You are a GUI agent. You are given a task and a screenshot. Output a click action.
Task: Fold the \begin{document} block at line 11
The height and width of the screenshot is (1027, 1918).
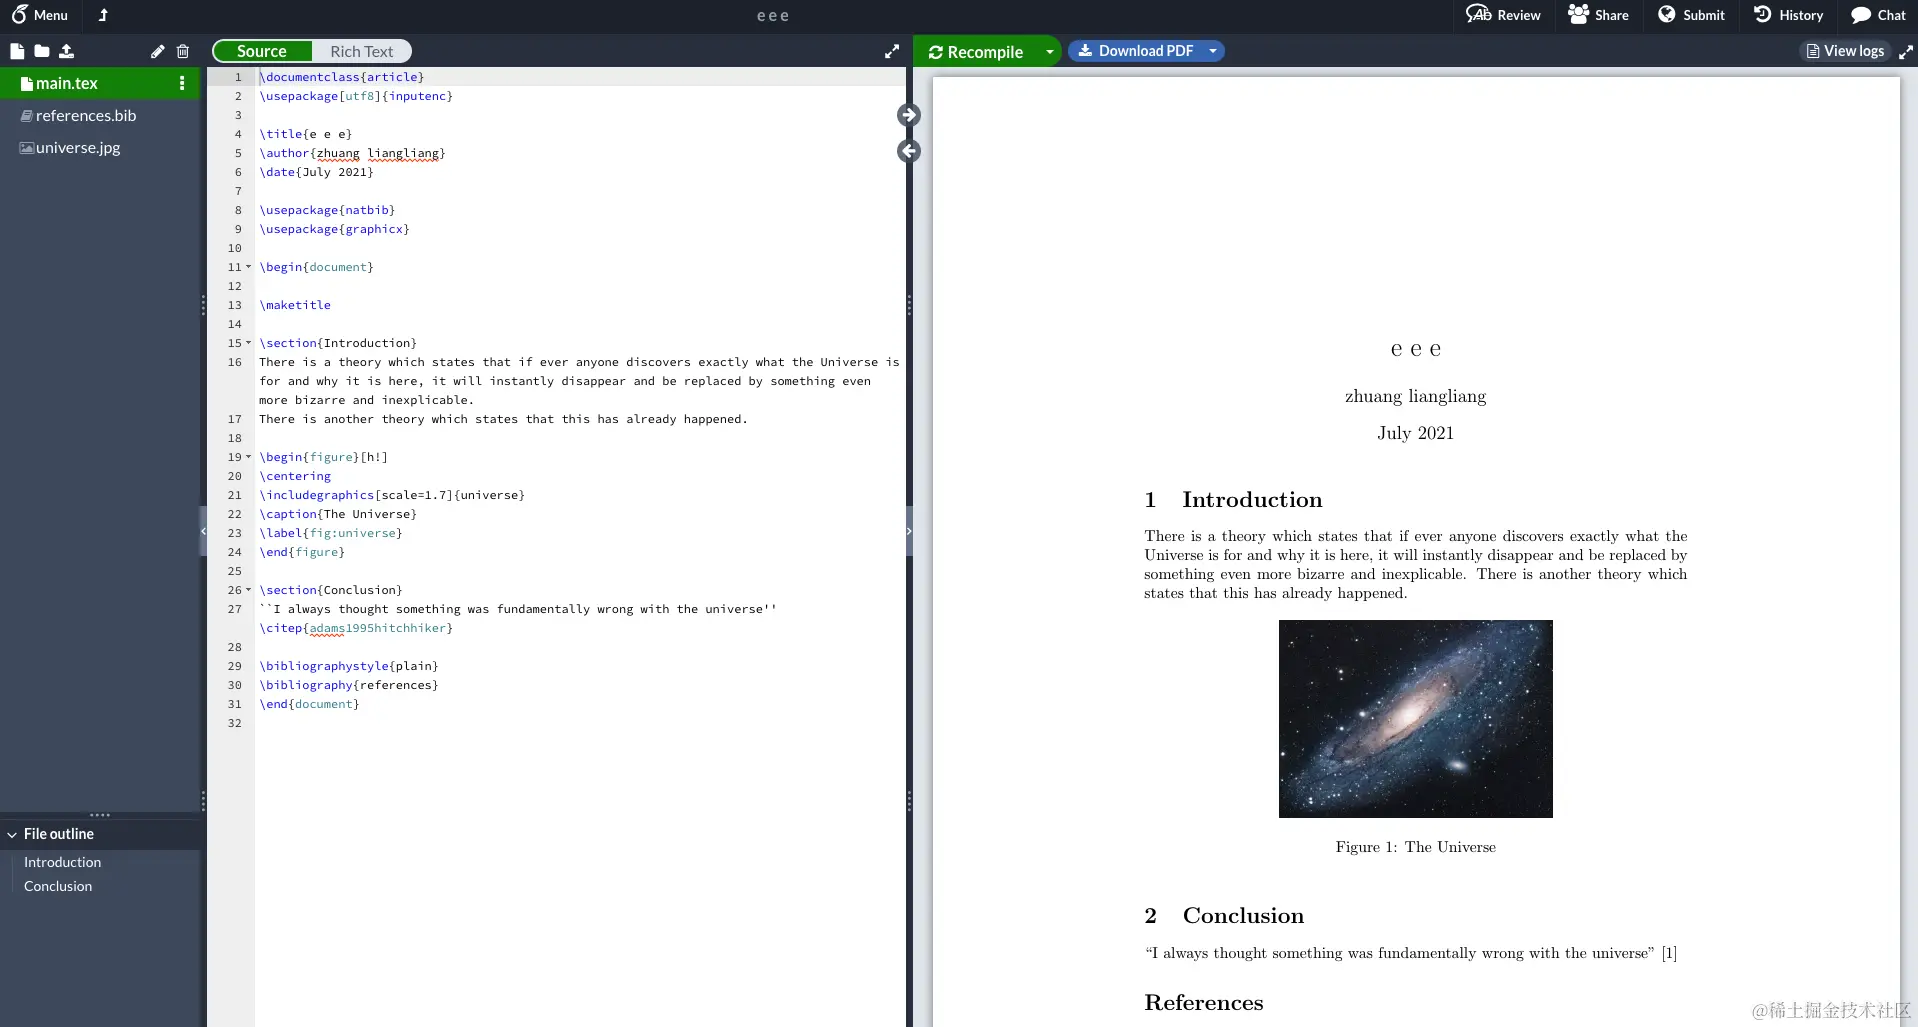249,267
